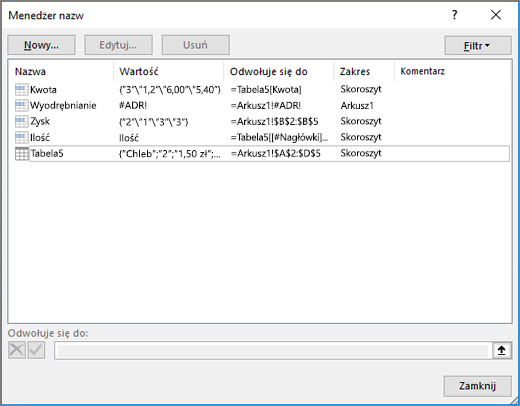Click the Tabela5 value starting with Chleb
This screenshot has height=406, width=520.
click(x=170, y=154)
